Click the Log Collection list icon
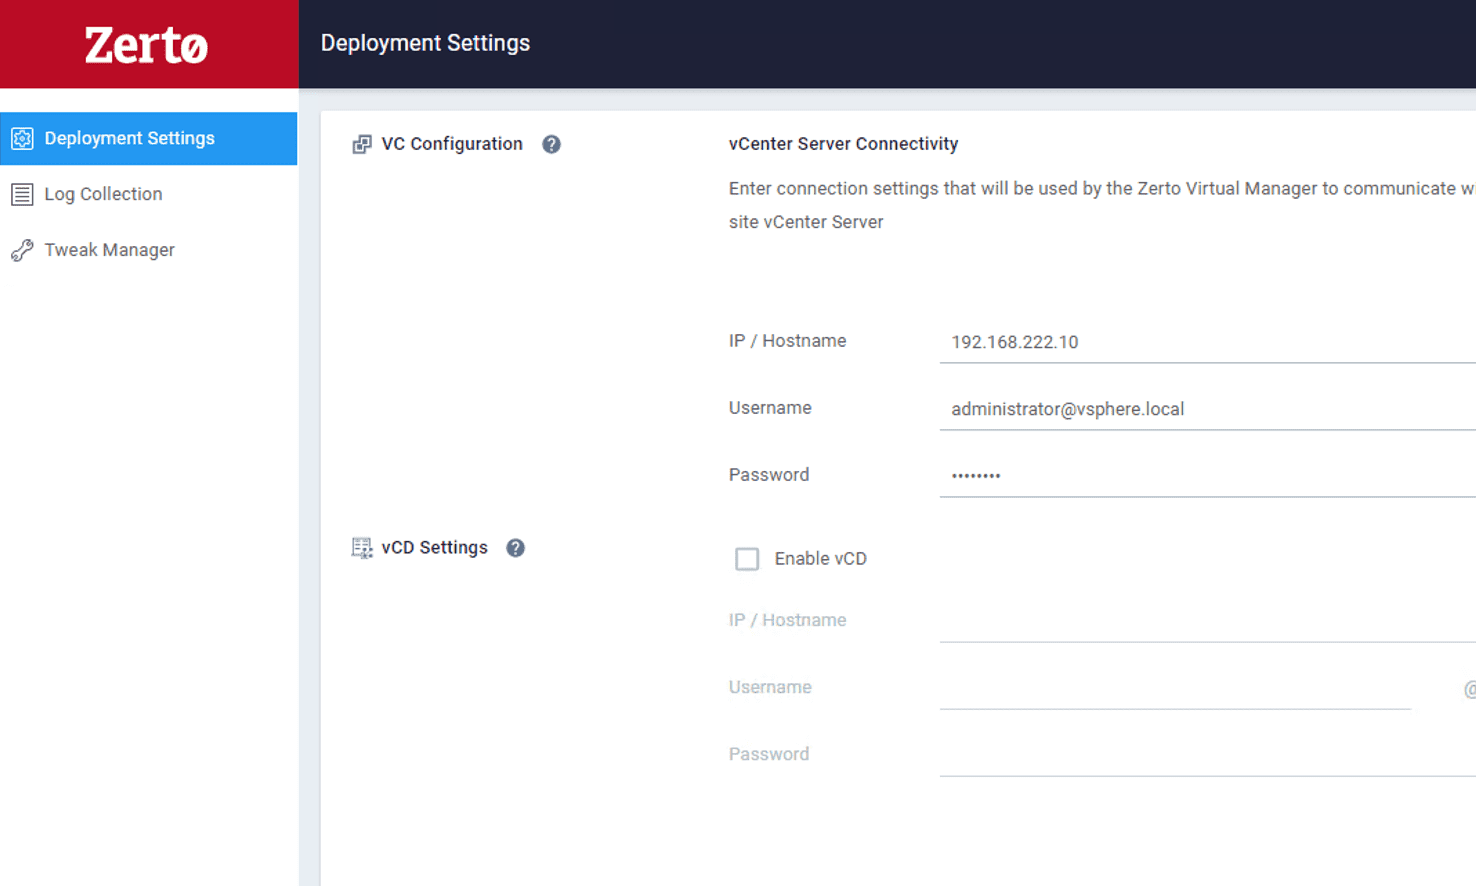Viewport: 1476px width, 886px height. pyautogui.click(x=22, y=194)
